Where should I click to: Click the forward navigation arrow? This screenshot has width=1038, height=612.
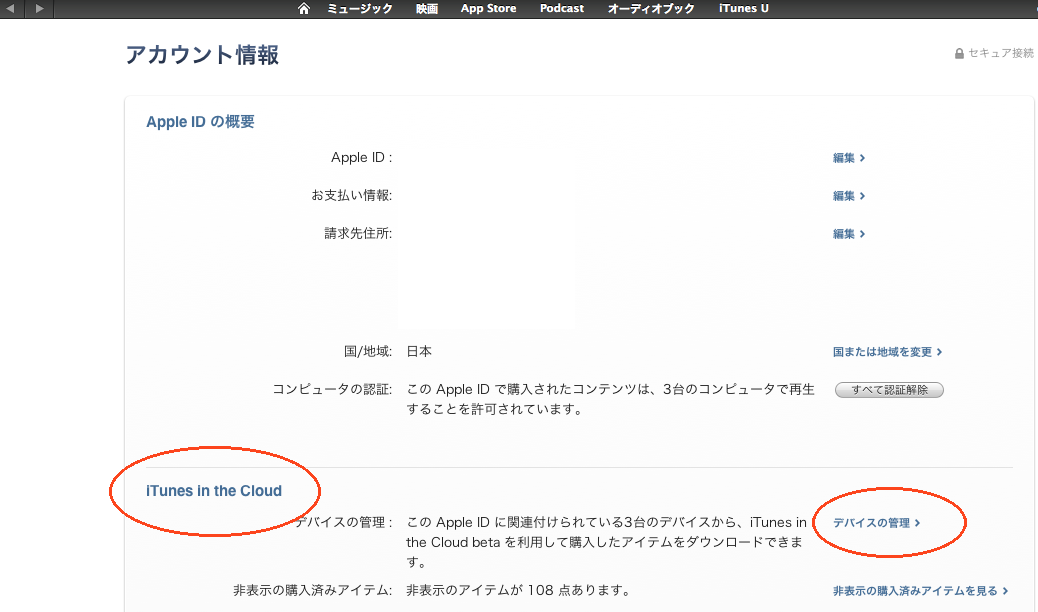click(x=39, y=9)
